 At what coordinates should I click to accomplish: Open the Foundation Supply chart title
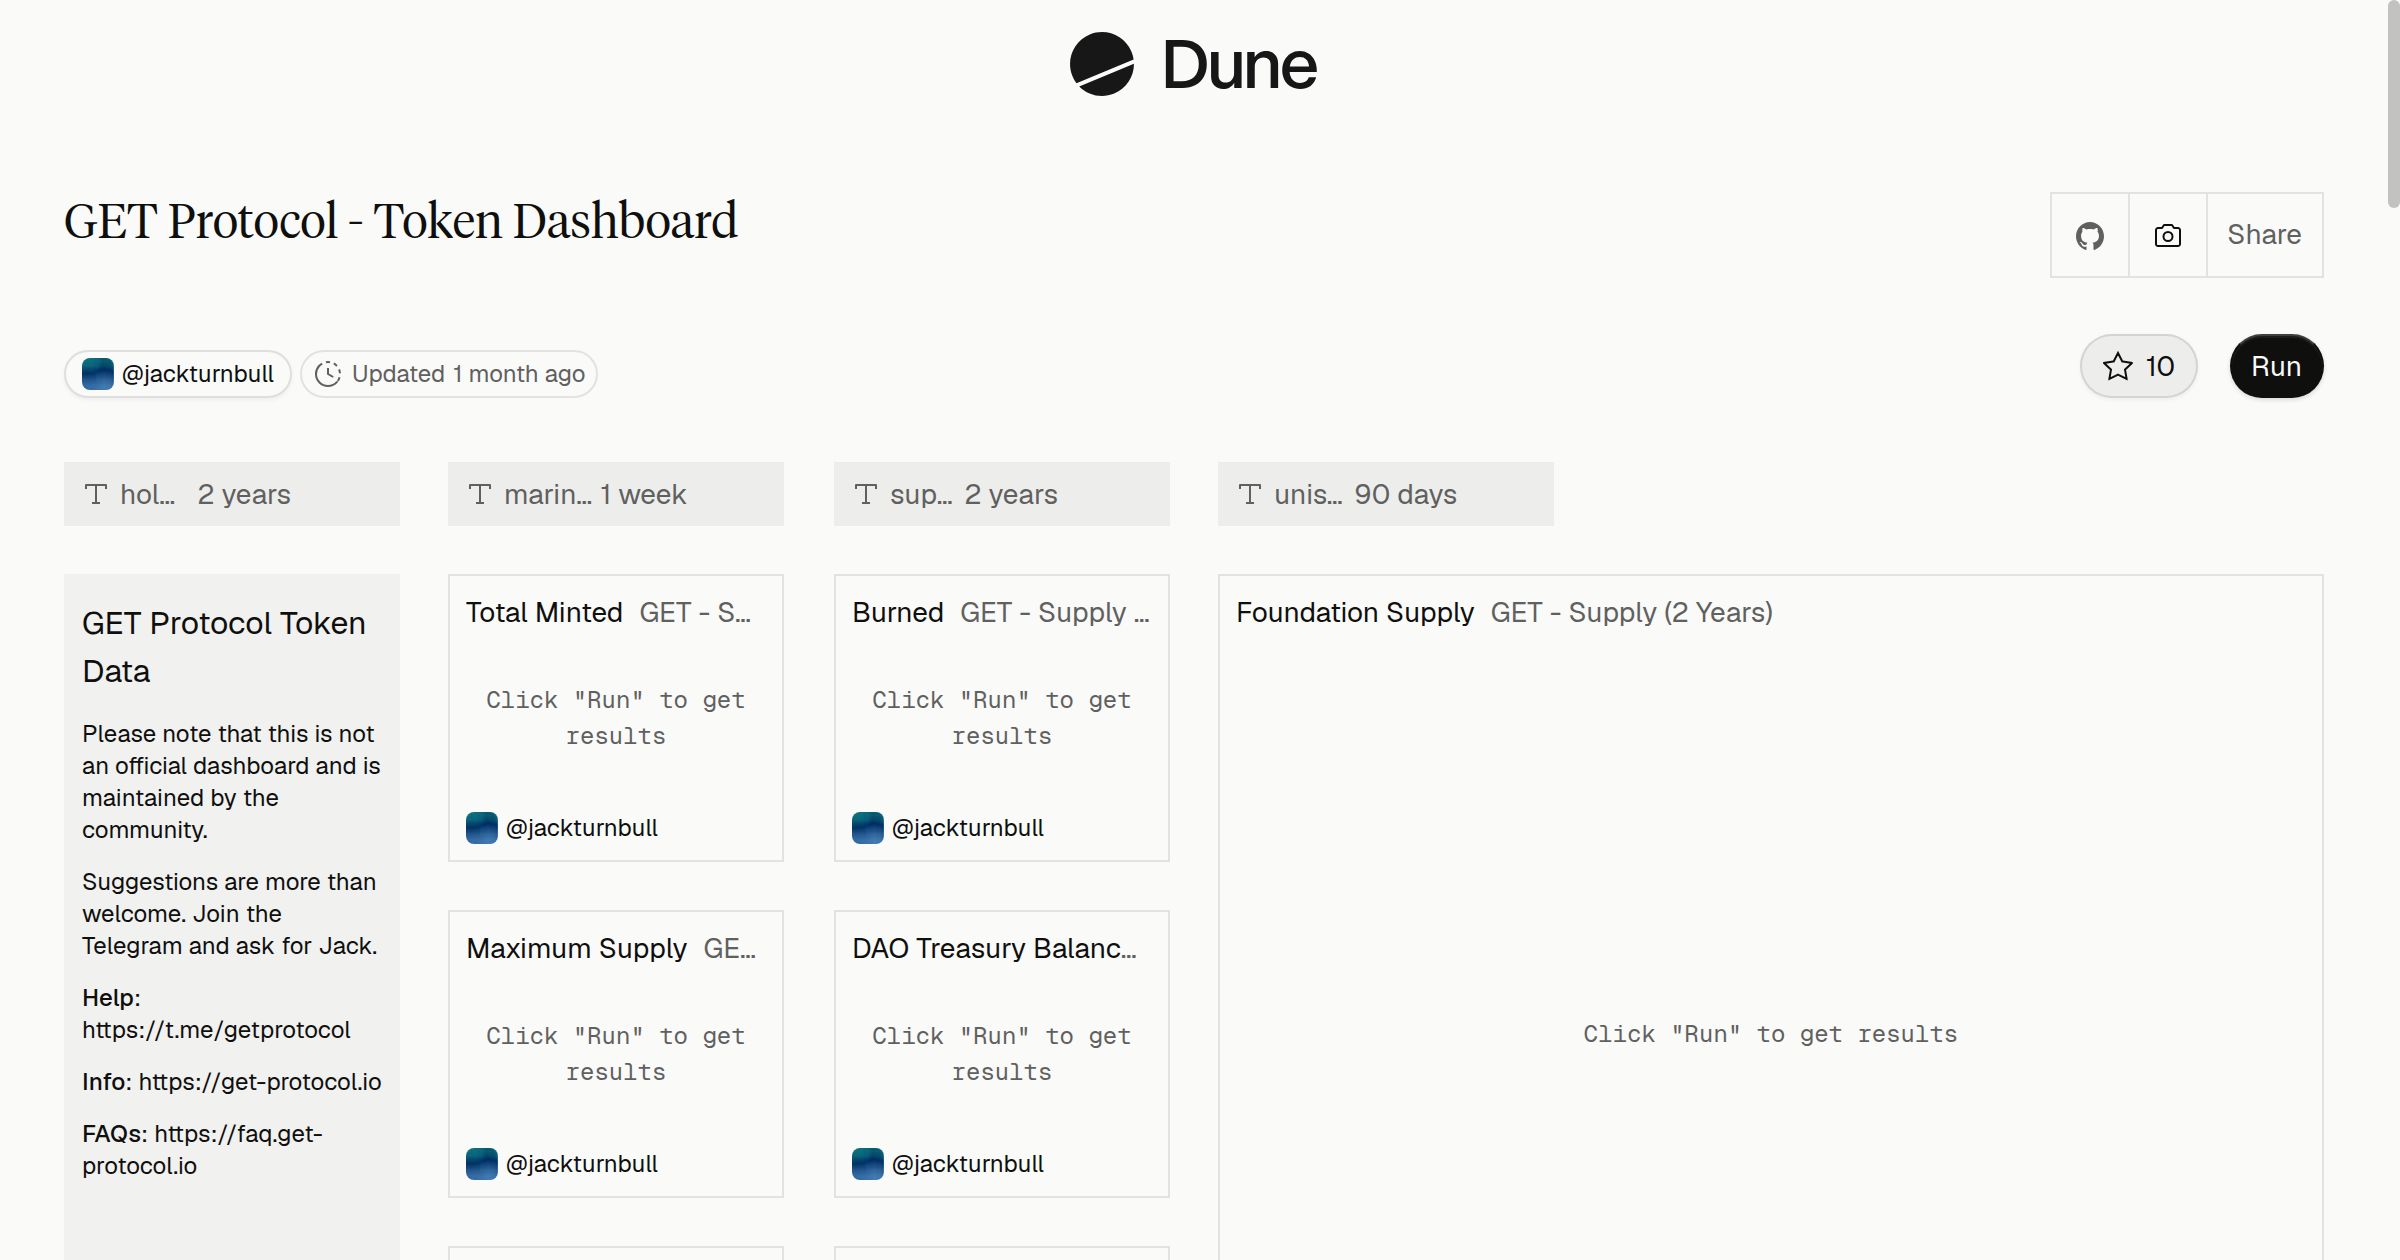[x=1355, y=612]
